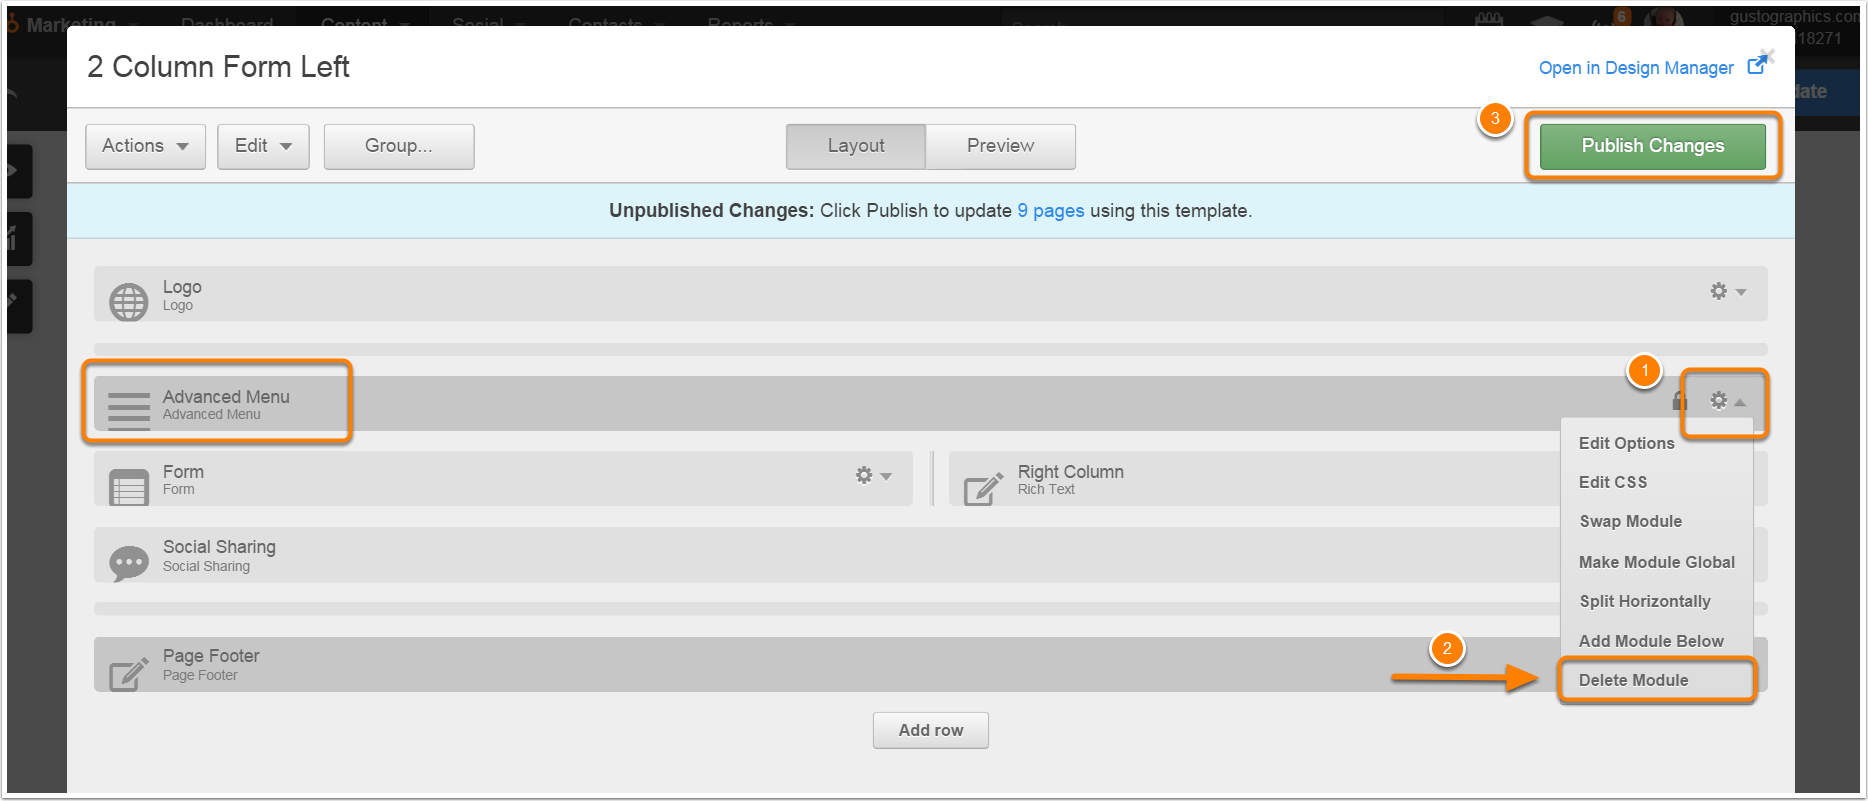Open the Logo module gear menu
1868x801 pixels.
(1727, 291)
